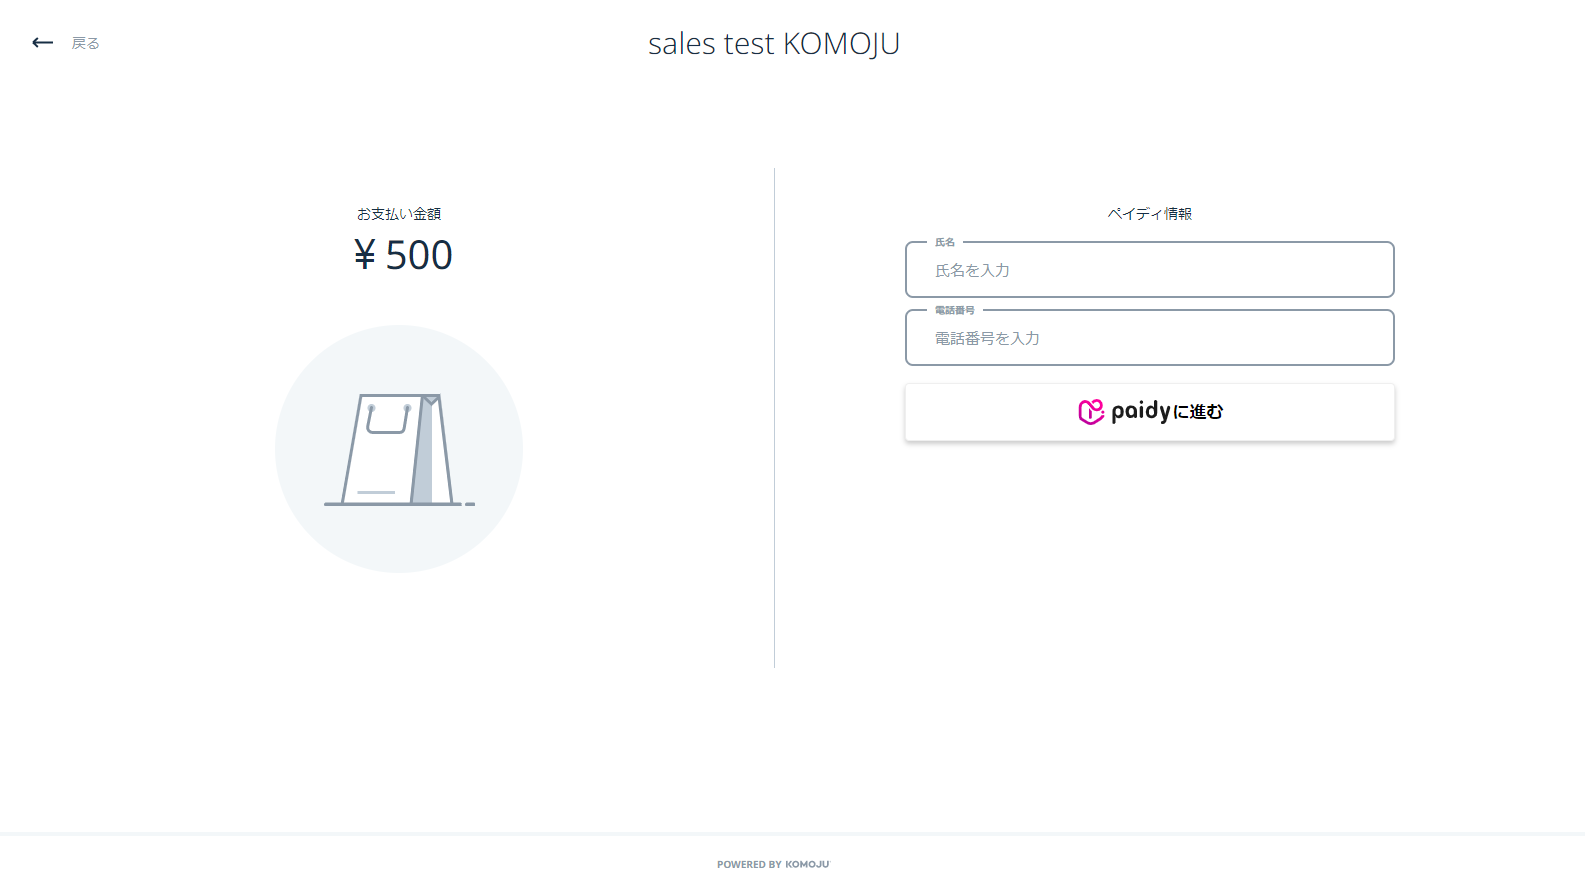Click the small 氏名 floating label
Image resolution: width=1588 pixels, height=880 pixels.
(945, 243)
